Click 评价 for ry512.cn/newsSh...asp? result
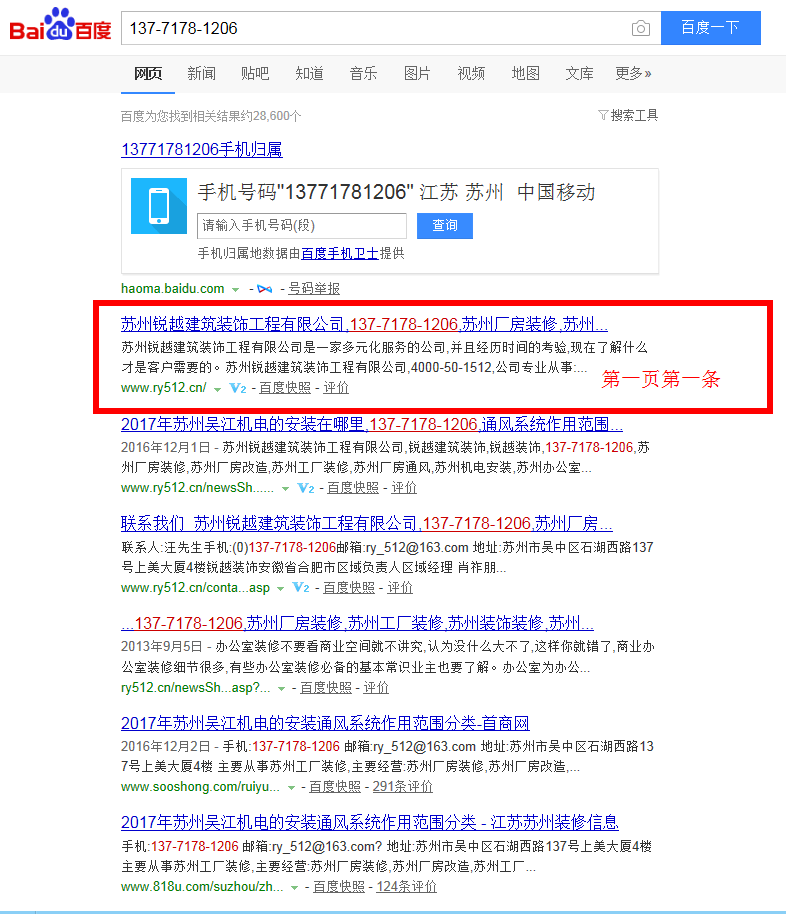Screen dimensions: 786x914 [x=376, y=687]
